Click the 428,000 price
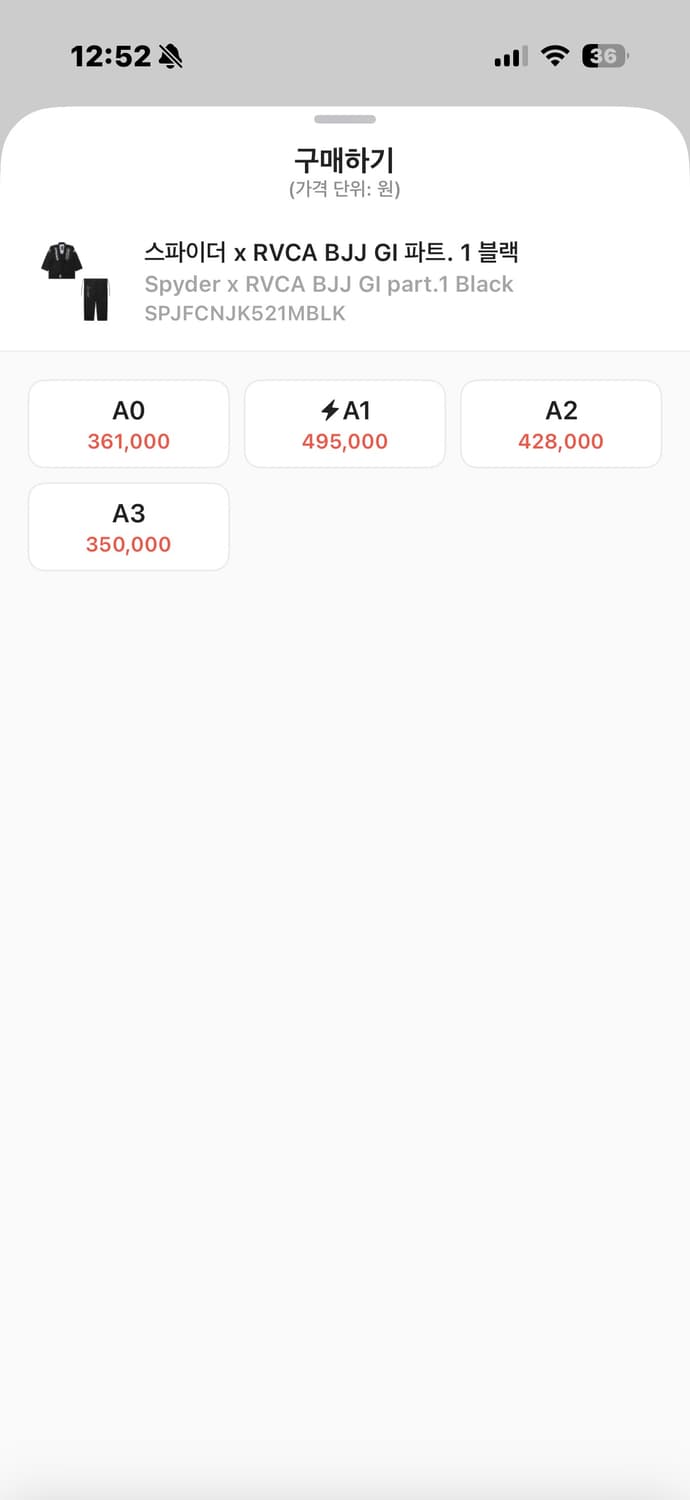 click(561, 442)
